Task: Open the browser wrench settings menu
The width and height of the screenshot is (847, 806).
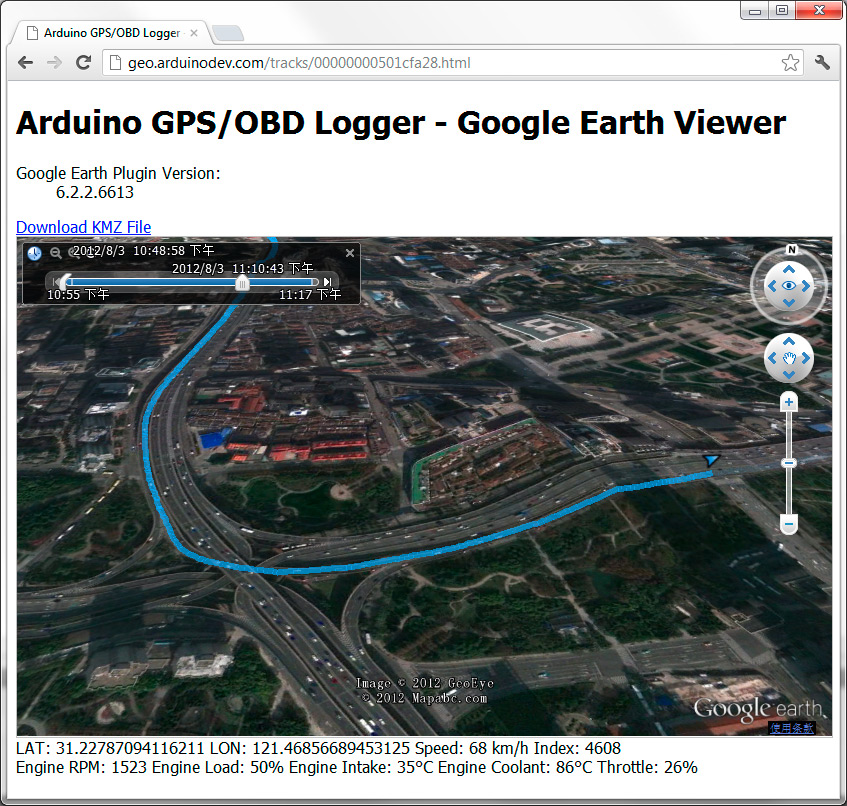Action: [x=822, y=63]
